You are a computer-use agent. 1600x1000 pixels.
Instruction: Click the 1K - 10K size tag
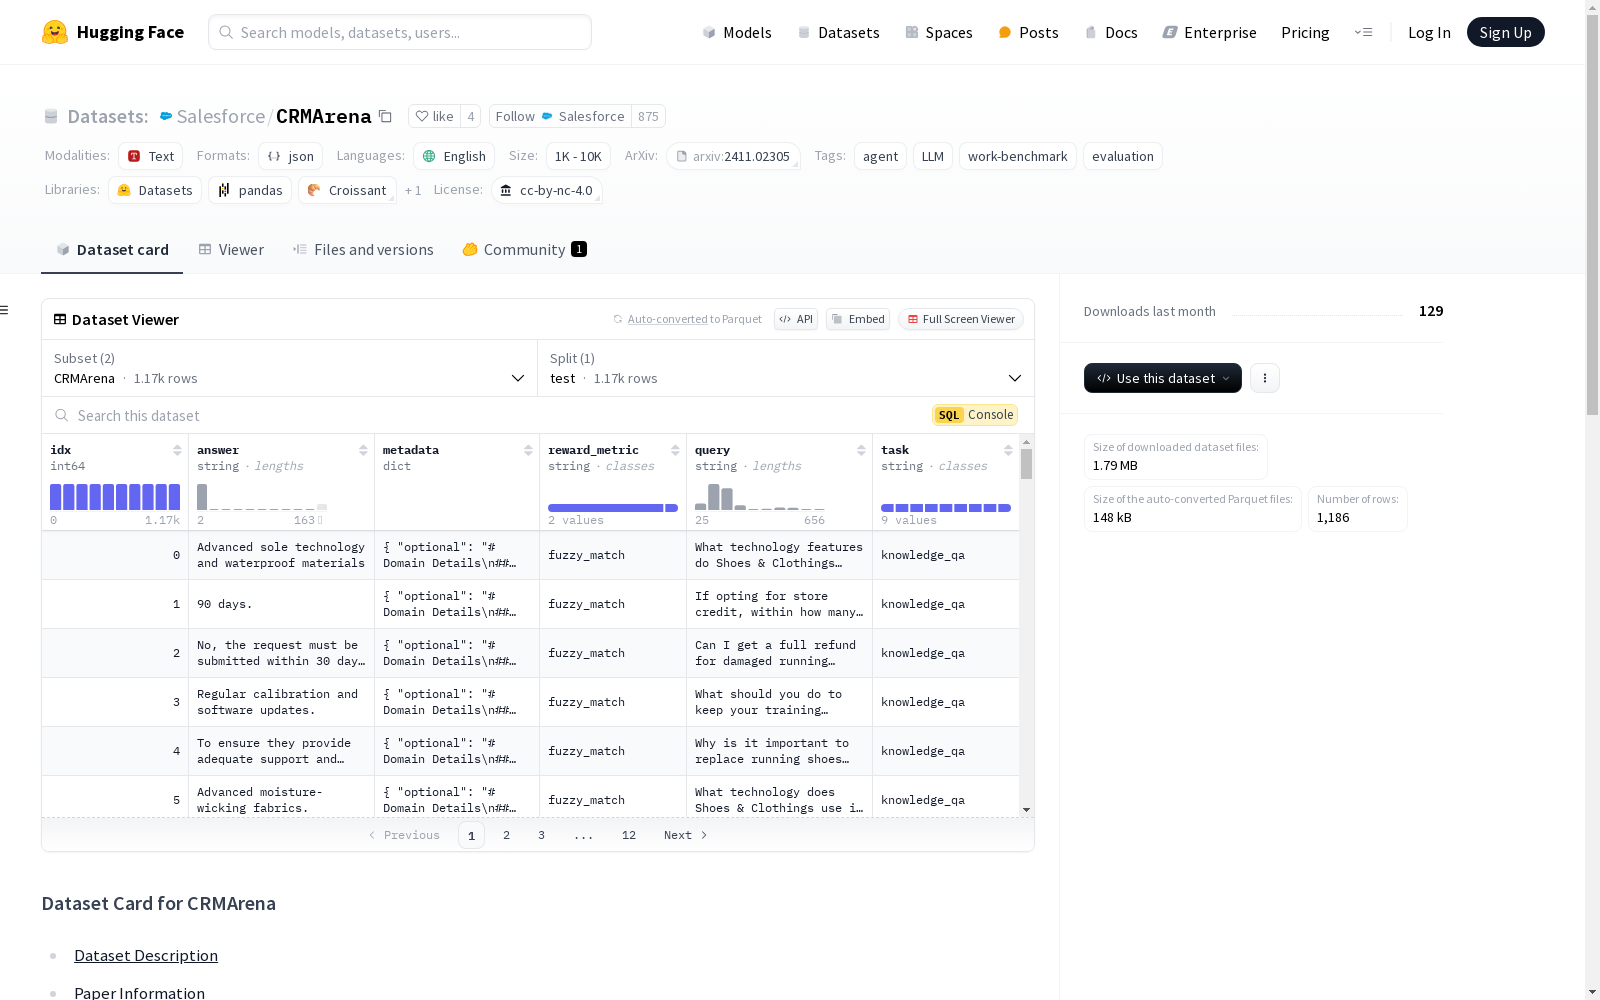click(x=578, y=156)
